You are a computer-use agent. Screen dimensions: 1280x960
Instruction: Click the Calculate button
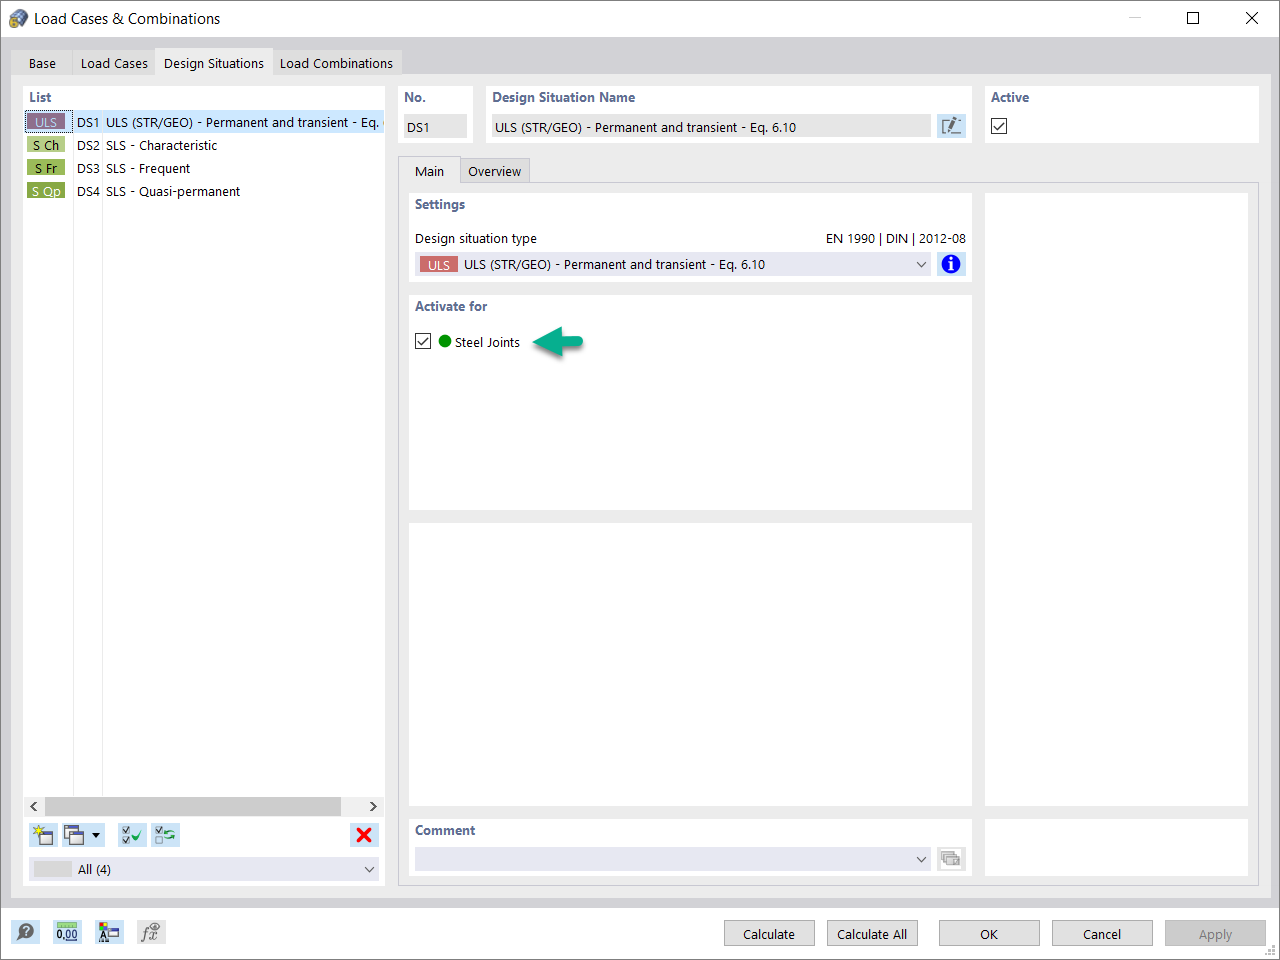[x=769, y=934]
